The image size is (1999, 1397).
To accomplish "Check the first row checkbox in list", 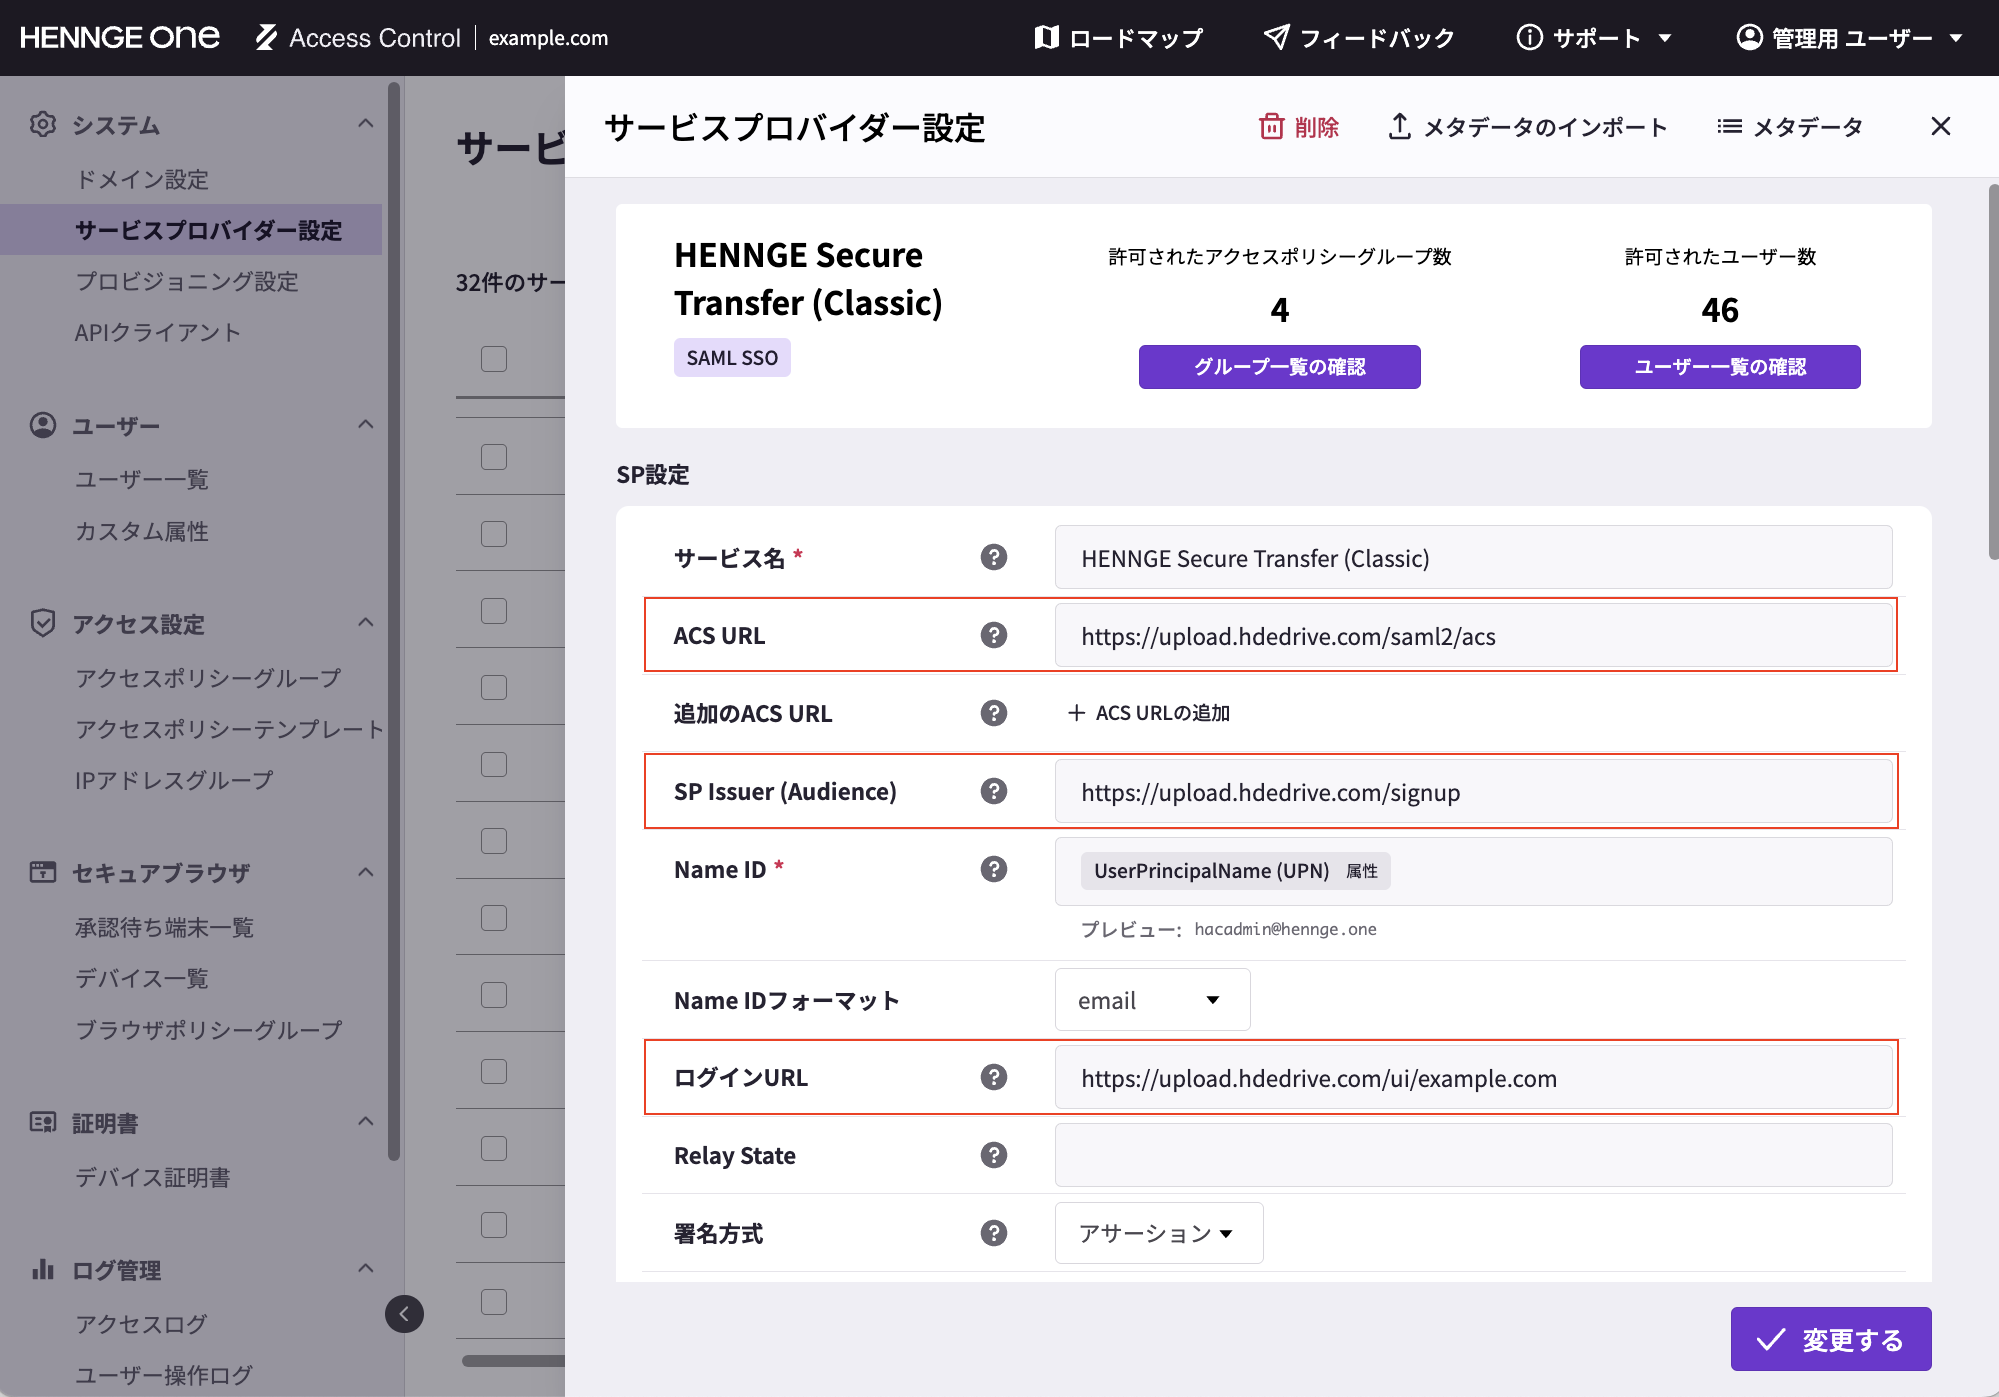I will point(494,457).
